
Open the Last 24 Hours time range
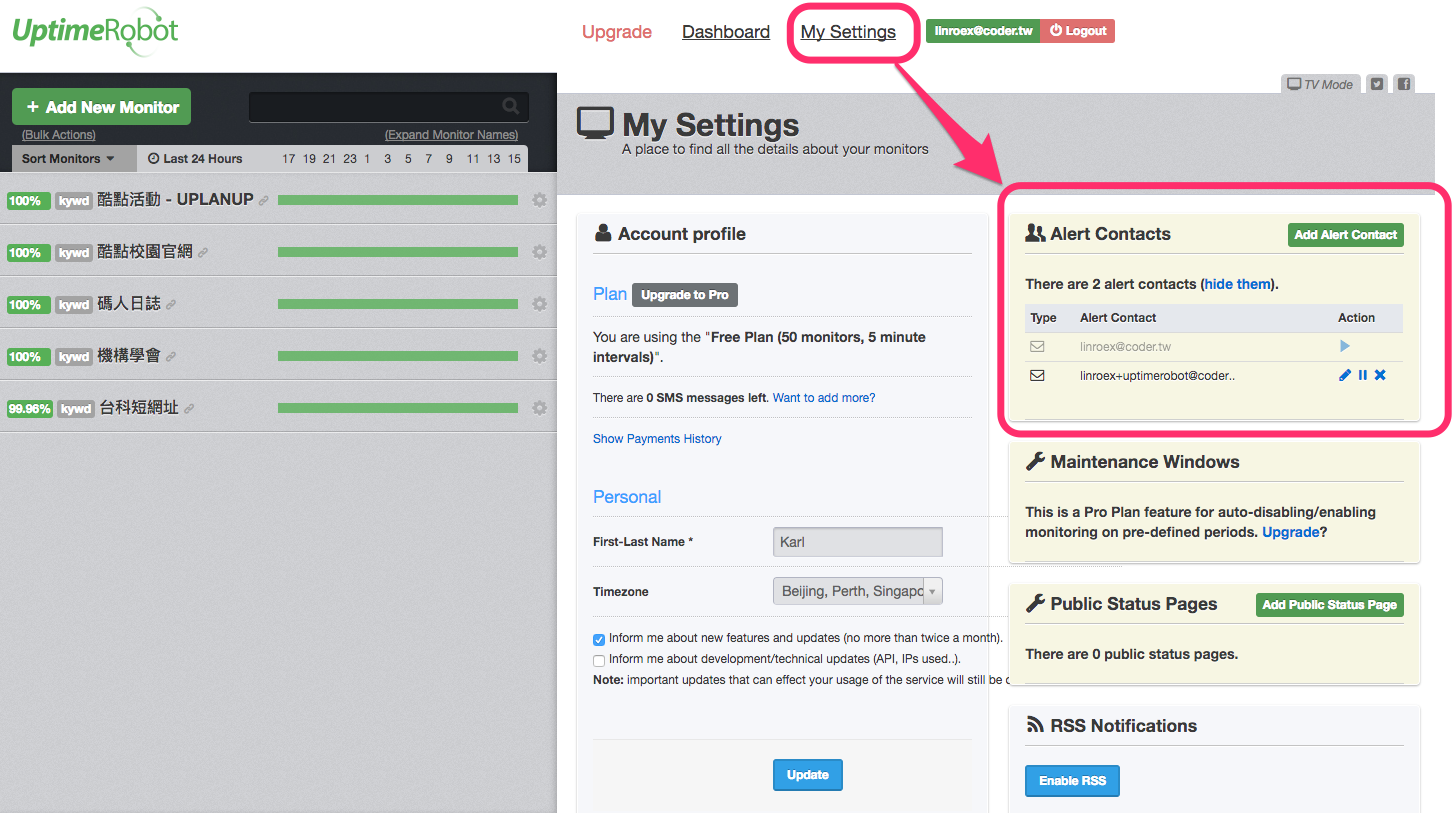[195, 159]
